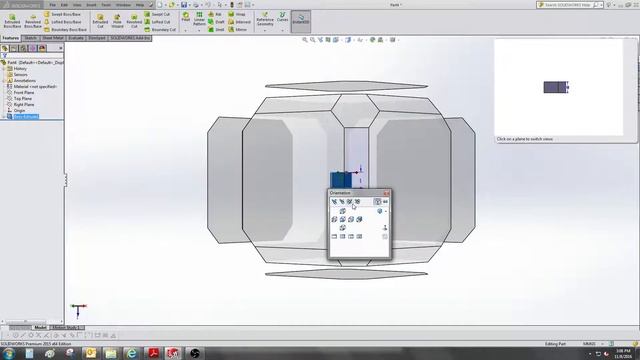640x360 pixels.
Task: Open the Insert menu
Action: 91,5
